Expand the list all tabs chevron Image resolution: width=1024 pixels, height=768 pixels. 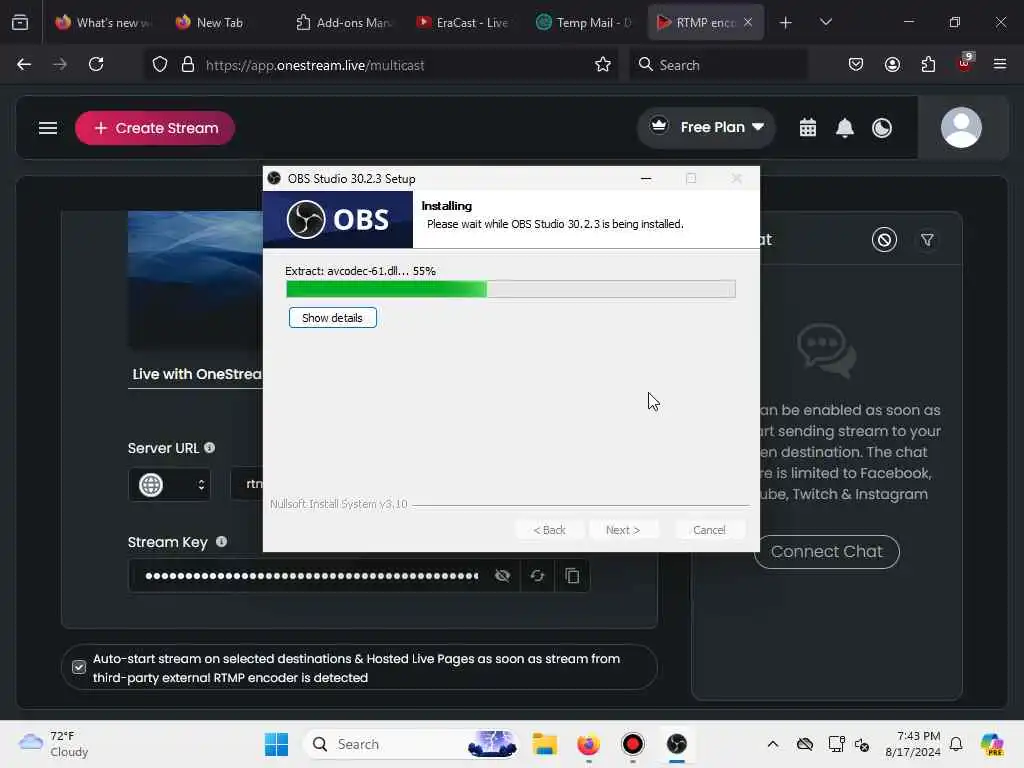click(825, 22)
